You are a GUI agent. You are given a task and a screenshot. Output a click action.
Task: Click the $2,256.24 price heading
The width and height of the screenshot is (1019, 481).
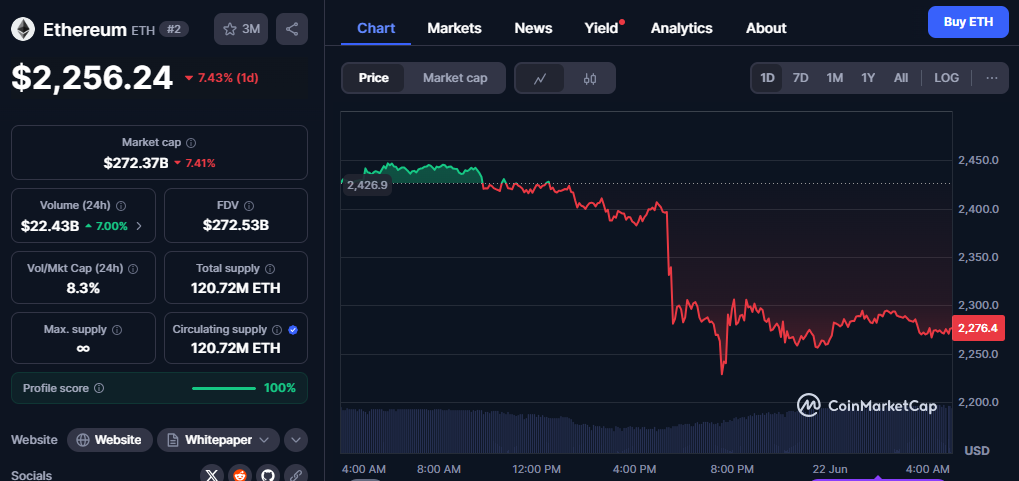pyautogui.click(x=92, y=77)
